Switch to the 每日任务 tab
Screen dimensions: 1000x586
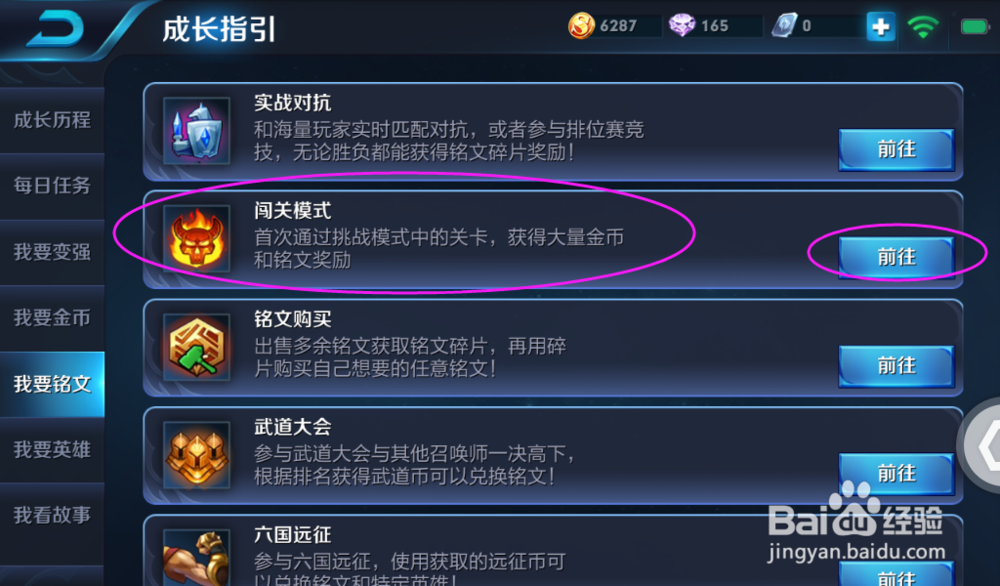pyautogui.click(x=52, y=186)
